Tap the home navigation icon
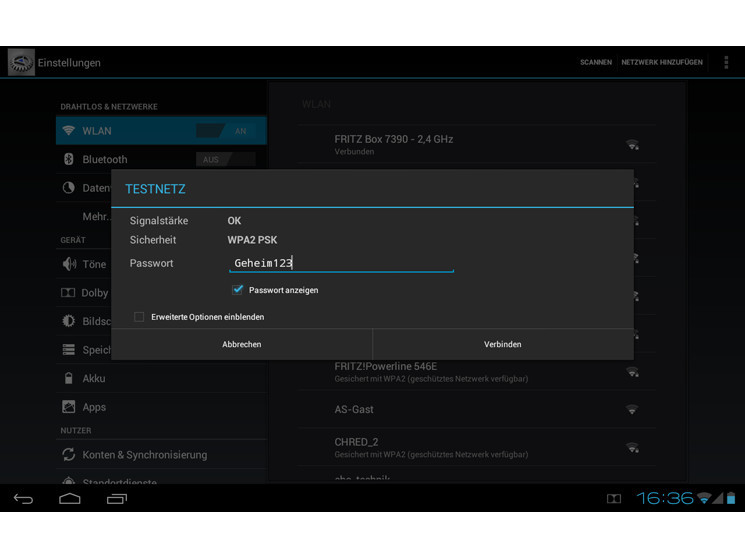This screenshot has width=745, height=559. [69, 499]
